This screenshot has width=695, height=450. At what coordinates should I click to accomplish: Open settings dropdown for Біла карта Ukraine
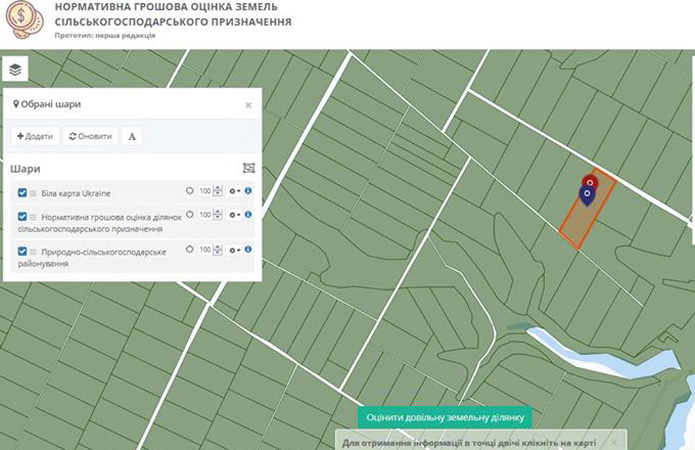tap(234, 190)
